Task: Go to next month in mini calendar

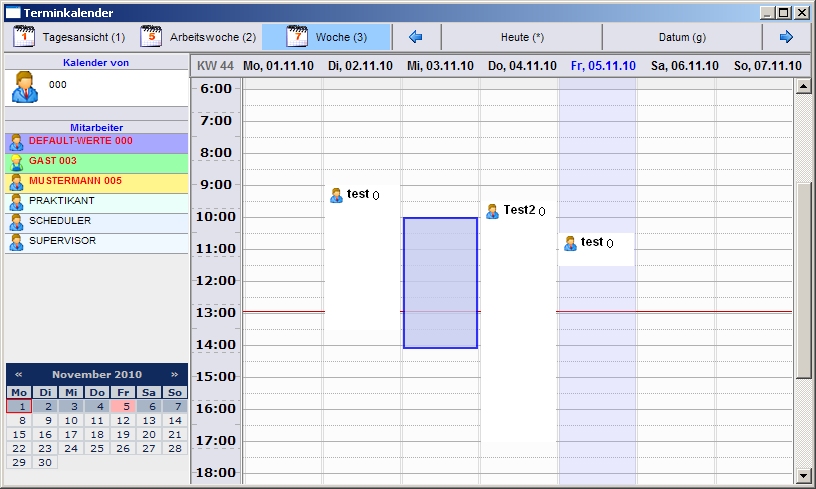Action: point(175,374)
